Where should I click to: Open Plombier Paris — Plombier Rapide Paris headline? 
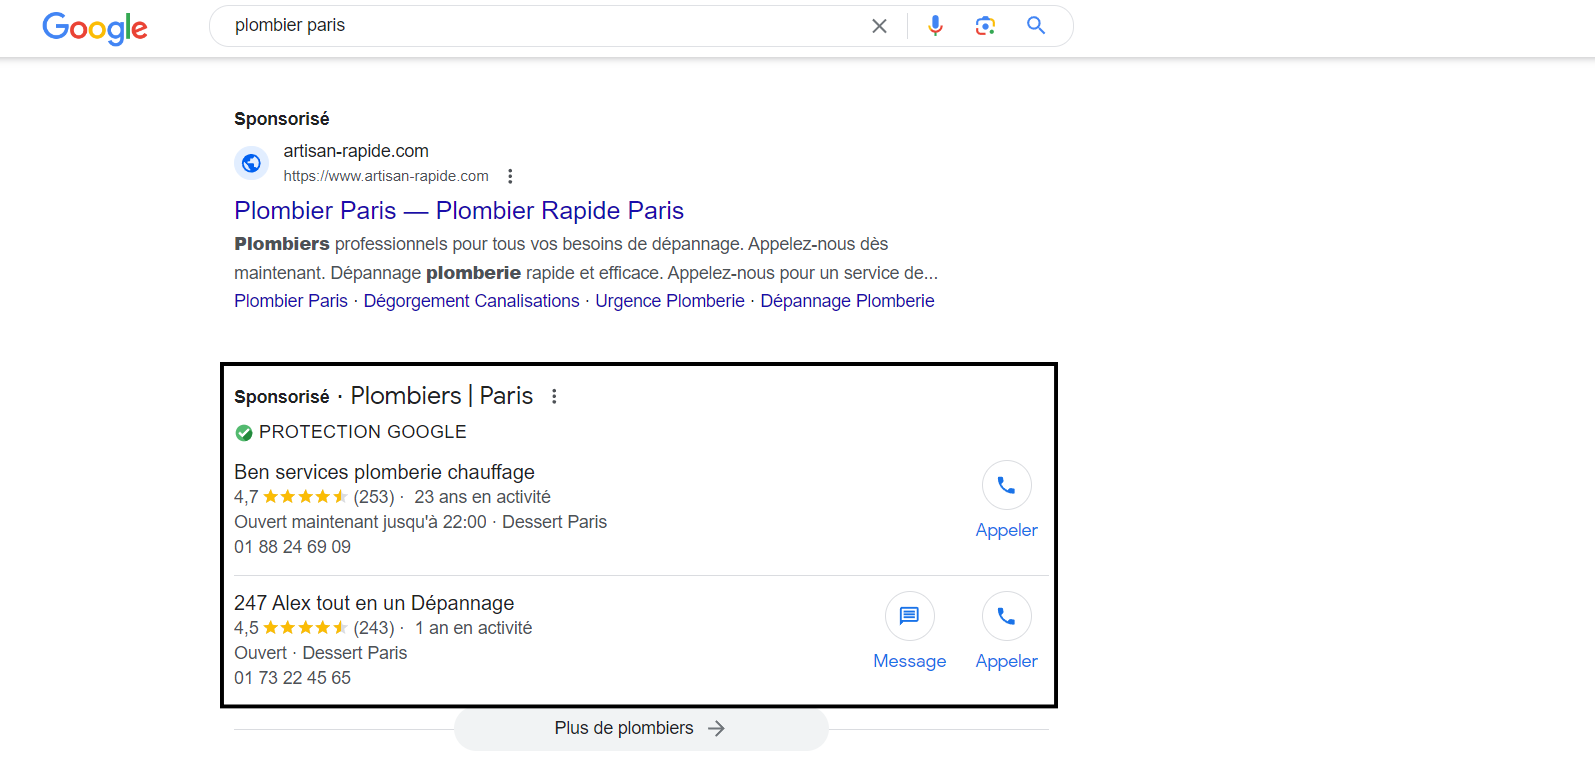coord(459,211)
